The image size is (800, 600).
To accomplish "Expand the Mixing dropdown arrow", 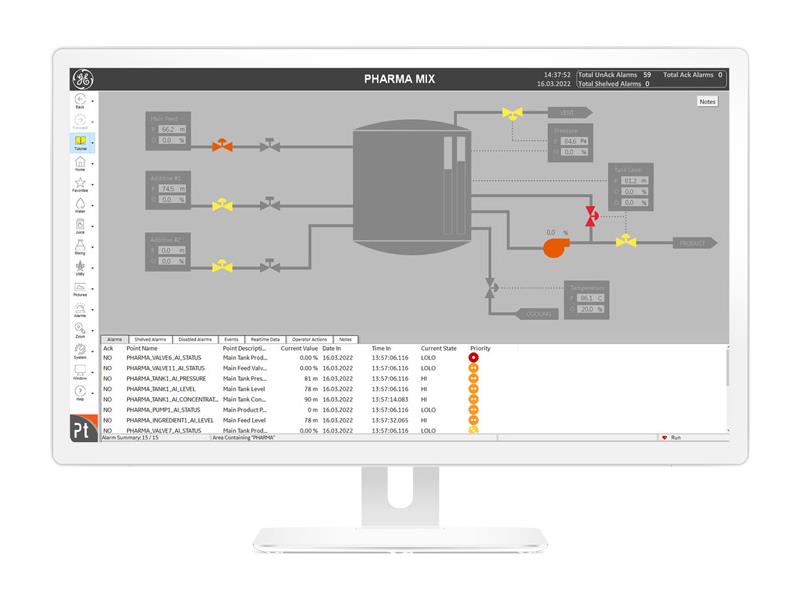I will 92,247.
